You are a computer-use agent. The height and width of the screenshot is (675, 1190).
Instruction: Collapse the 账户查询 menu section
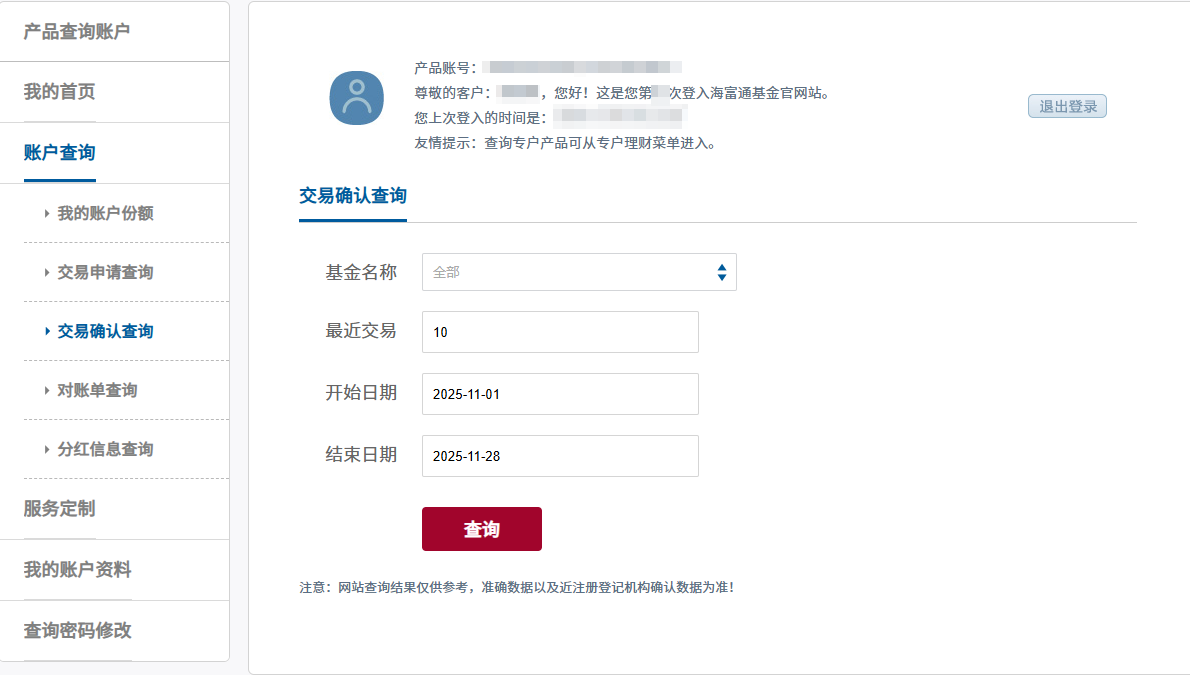click(x=60, y=153)
